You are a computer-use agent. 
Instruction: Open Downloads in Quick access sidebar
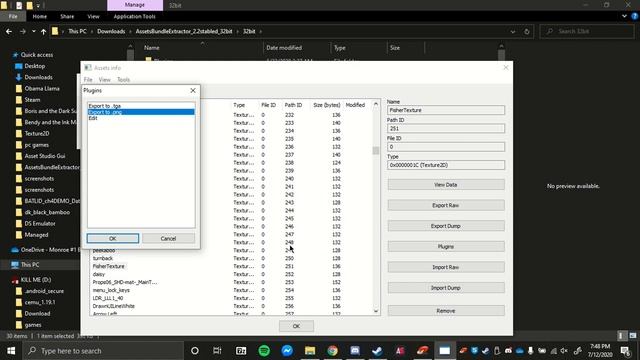point(38,77)
